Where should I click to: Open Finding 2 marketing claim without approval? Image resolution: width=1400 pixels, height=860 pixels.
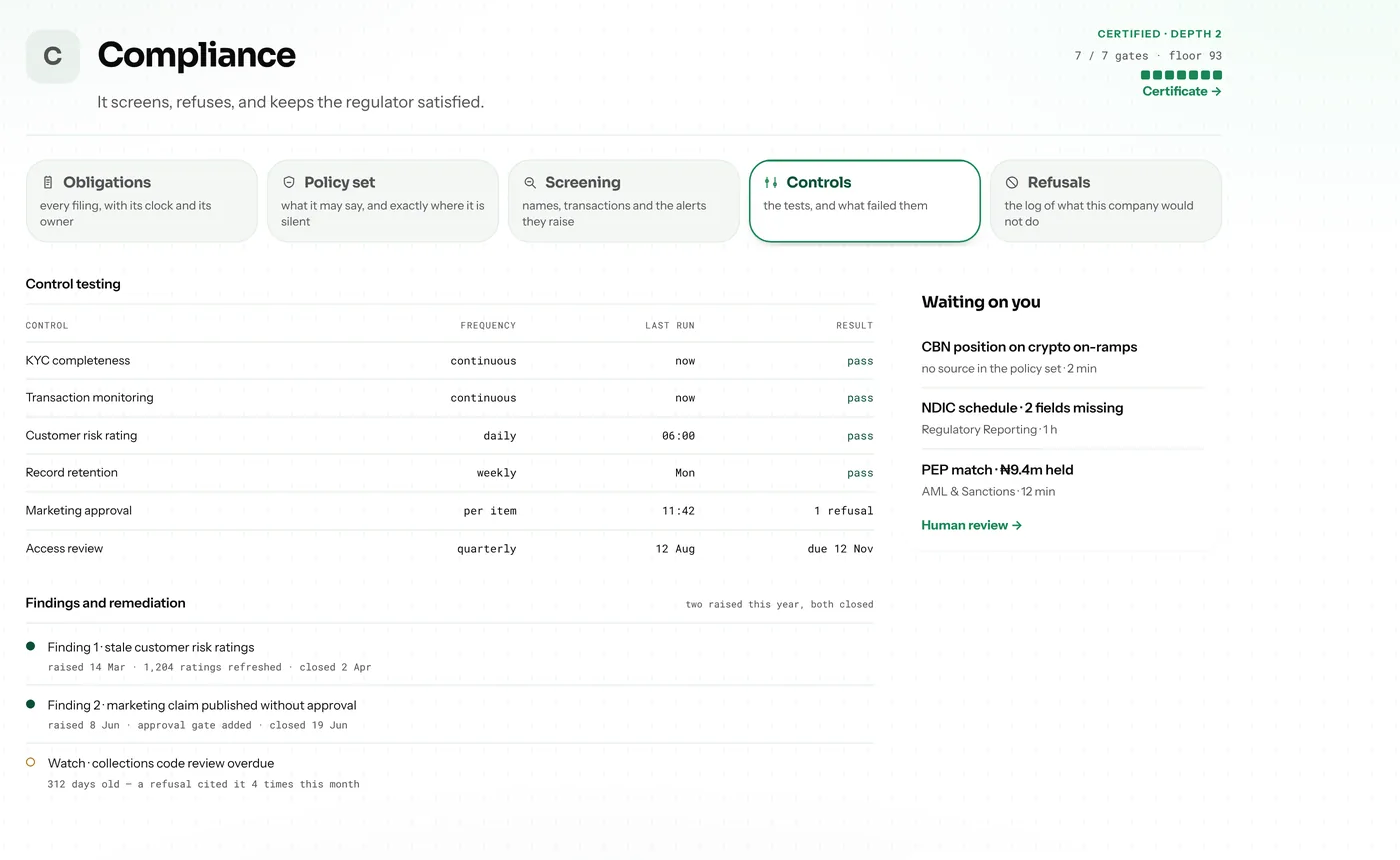click(x=450, y=714)
